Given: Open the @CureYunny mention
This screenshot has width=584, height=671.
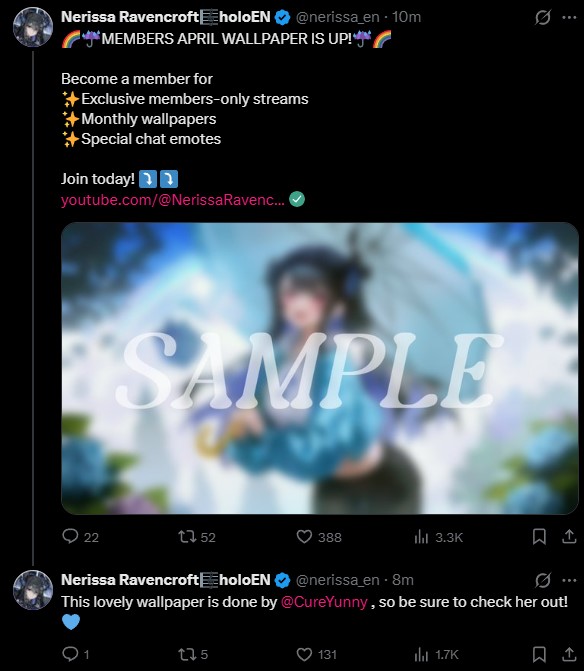Looking at the screenshot, I should point(324,602).
